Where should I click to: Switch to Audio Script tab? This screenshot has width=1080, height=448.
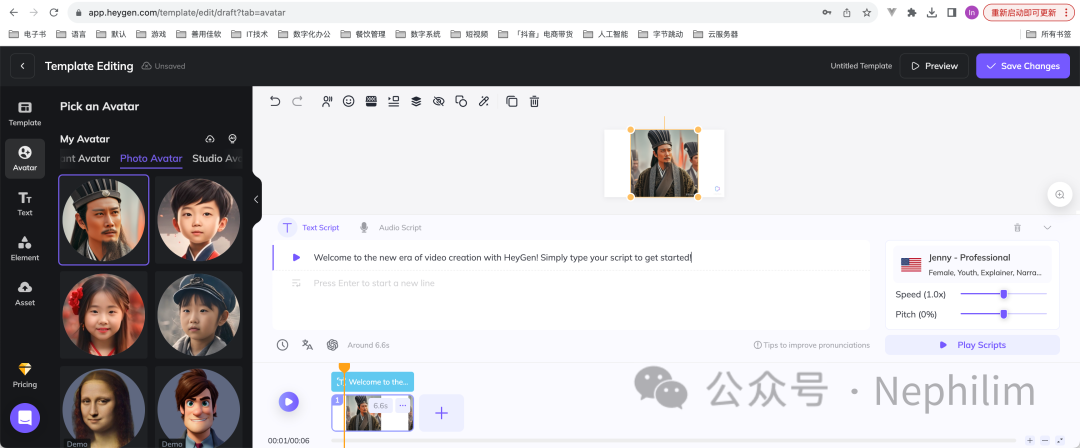390,227
